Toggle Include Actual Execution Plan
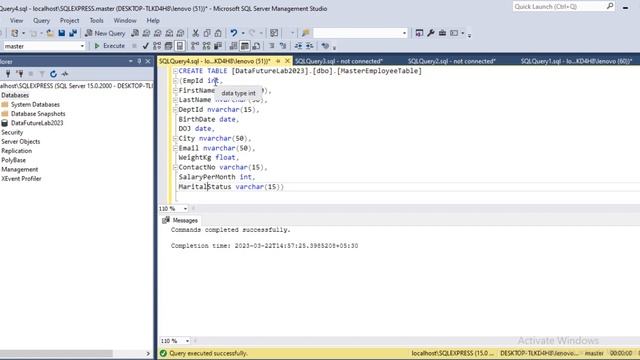 coord(195,46)
